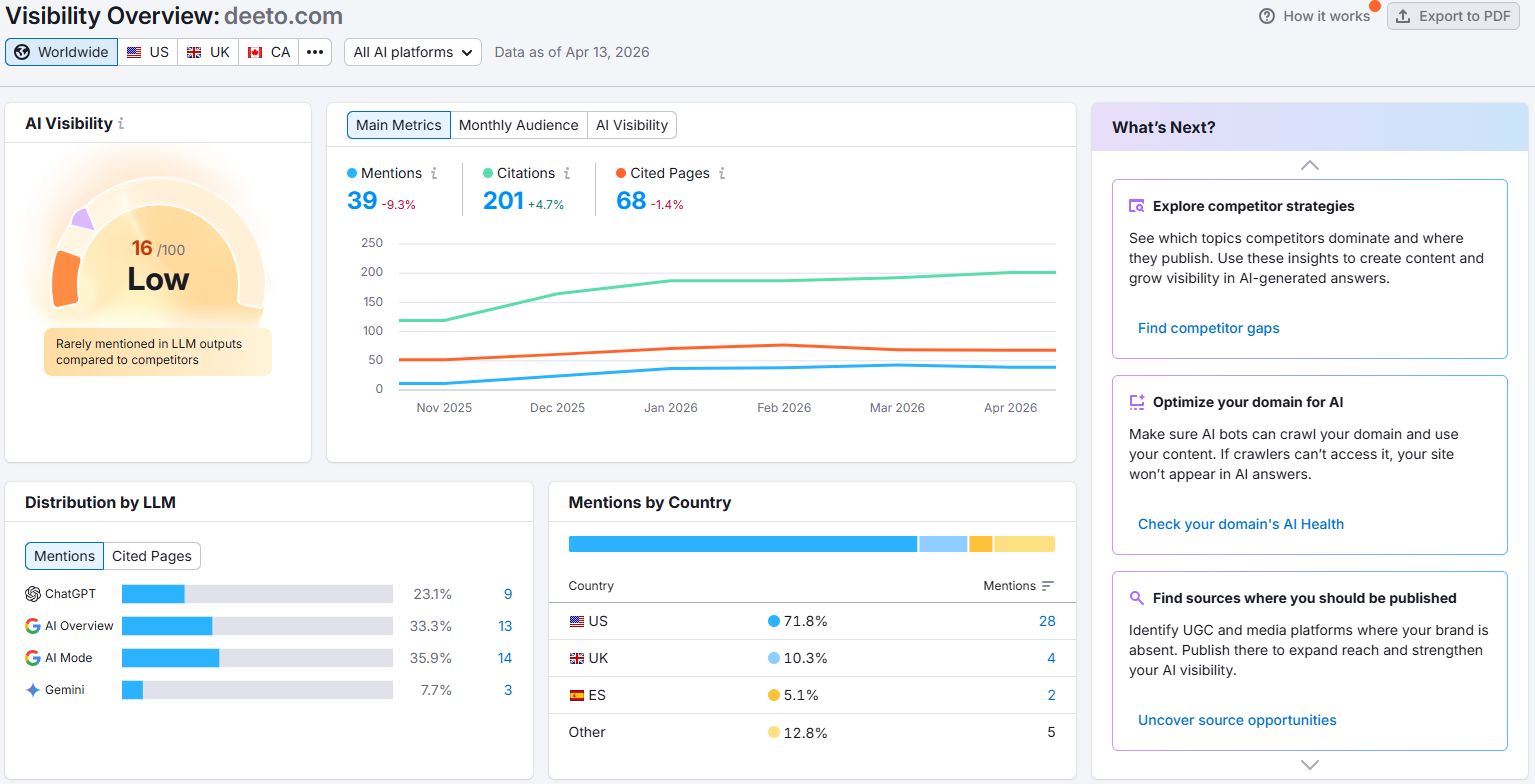This screenshot has width=1535, height=784.
Task: Click the UK mentions count 4
Action: pos(1051,658)
